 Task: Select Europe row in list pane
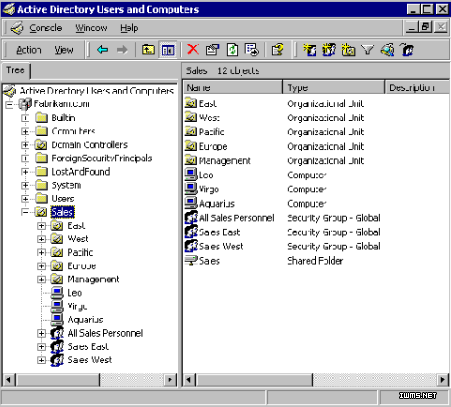pyautogui.click(x=213, y=146)
